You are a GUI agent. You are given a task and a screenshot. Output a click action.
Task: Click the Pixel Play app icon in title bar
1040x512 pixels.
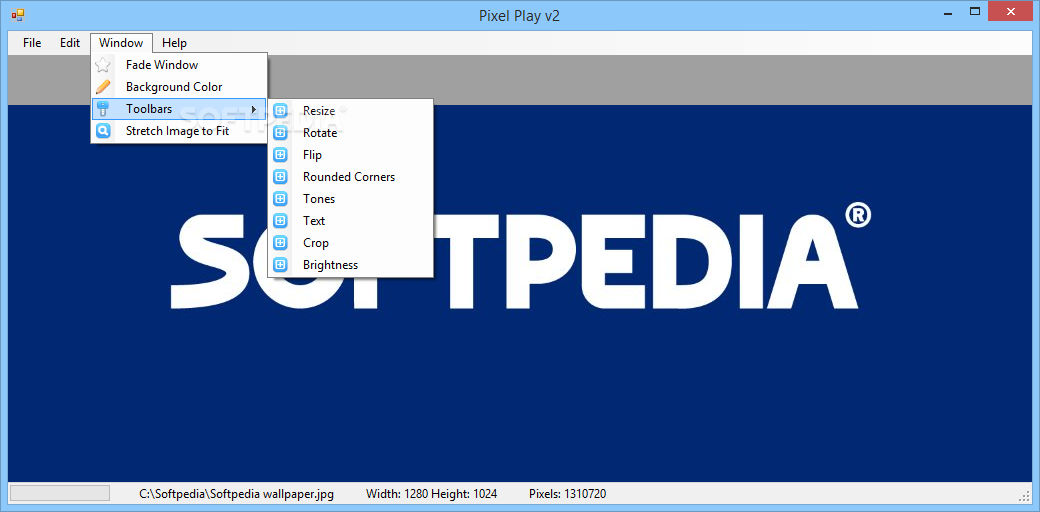coord(17,15)
